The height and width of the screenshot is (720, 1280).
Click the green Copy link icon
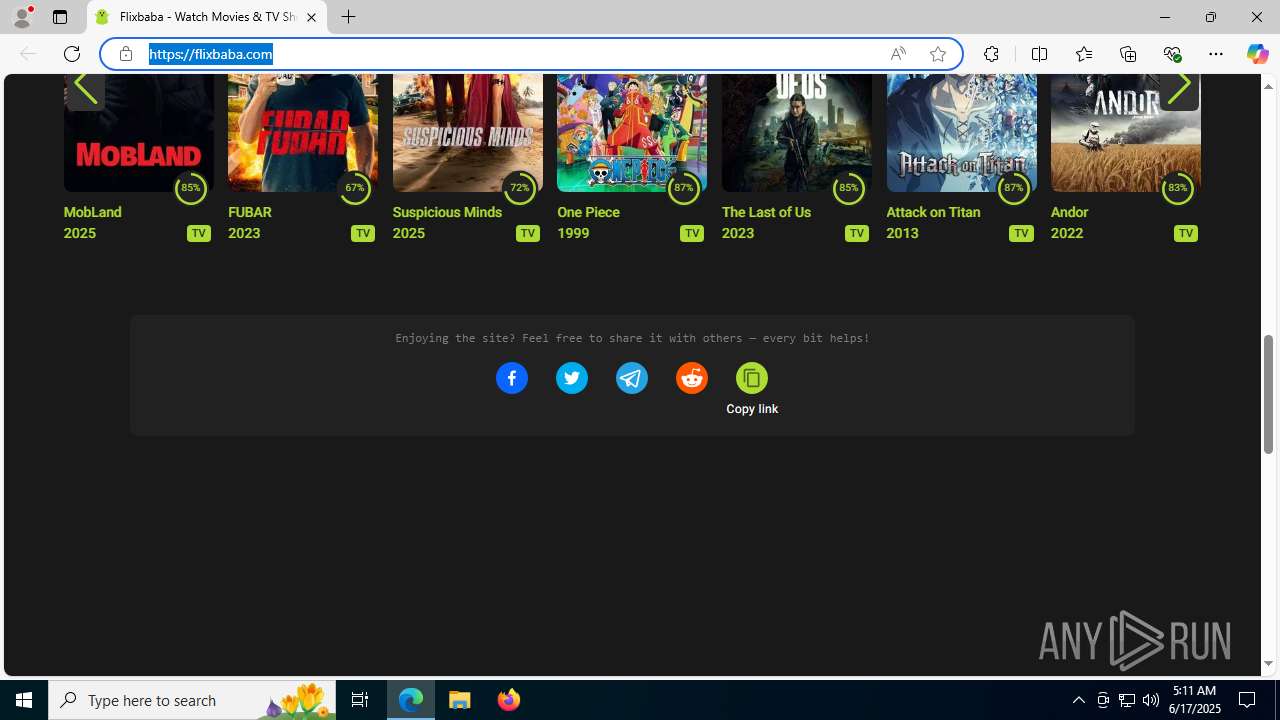coord(752,378)
